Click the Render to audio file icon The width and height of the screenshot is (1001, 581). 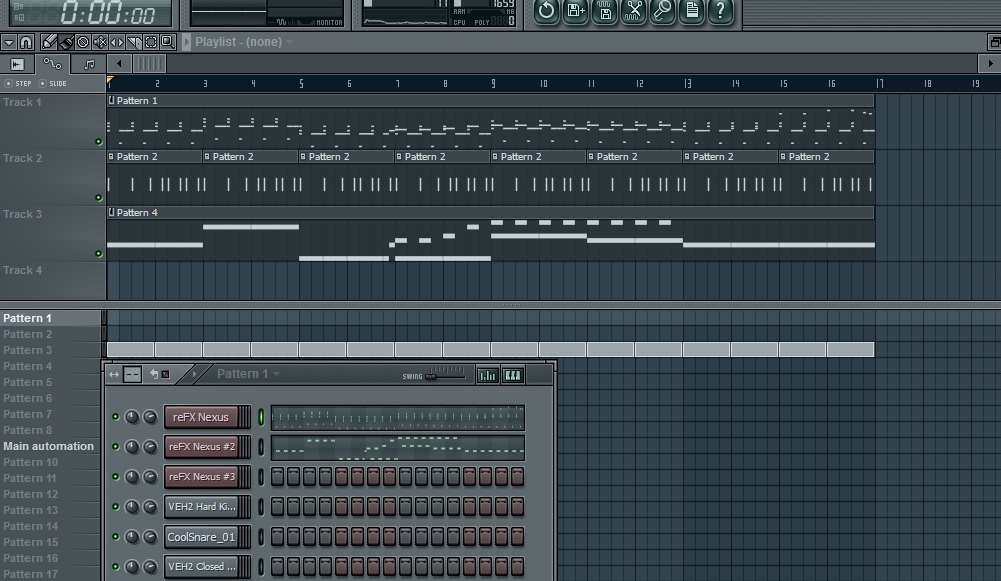pos(605,10)
